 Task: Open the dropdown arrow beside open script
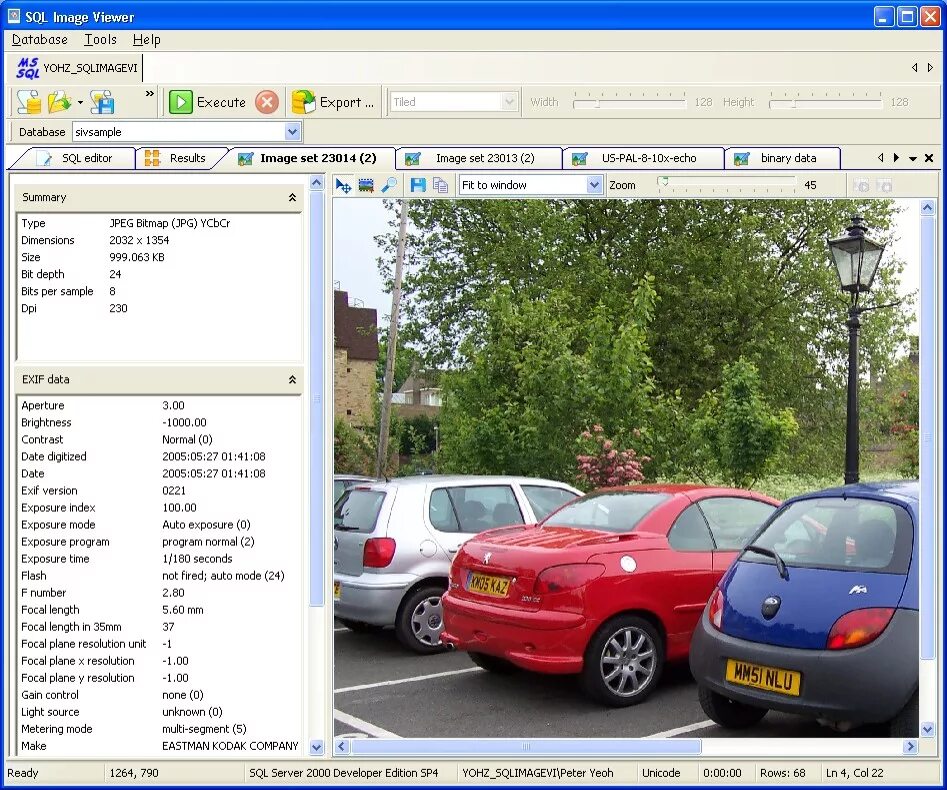[x=80, y=103]
